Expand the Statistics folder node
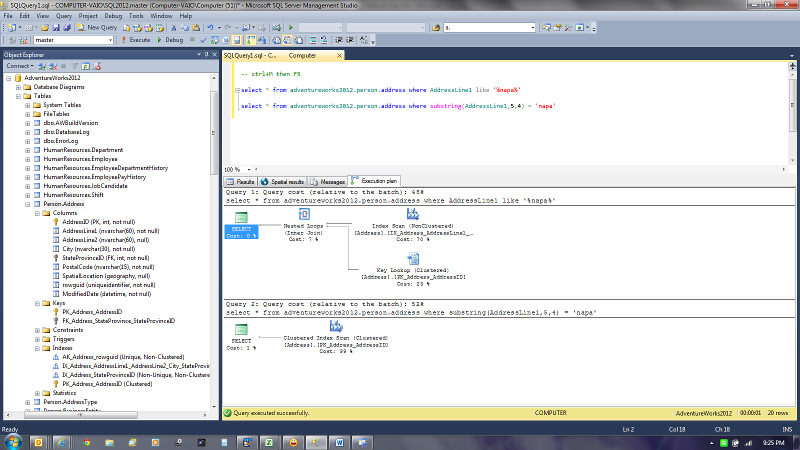 click(37, 393)
